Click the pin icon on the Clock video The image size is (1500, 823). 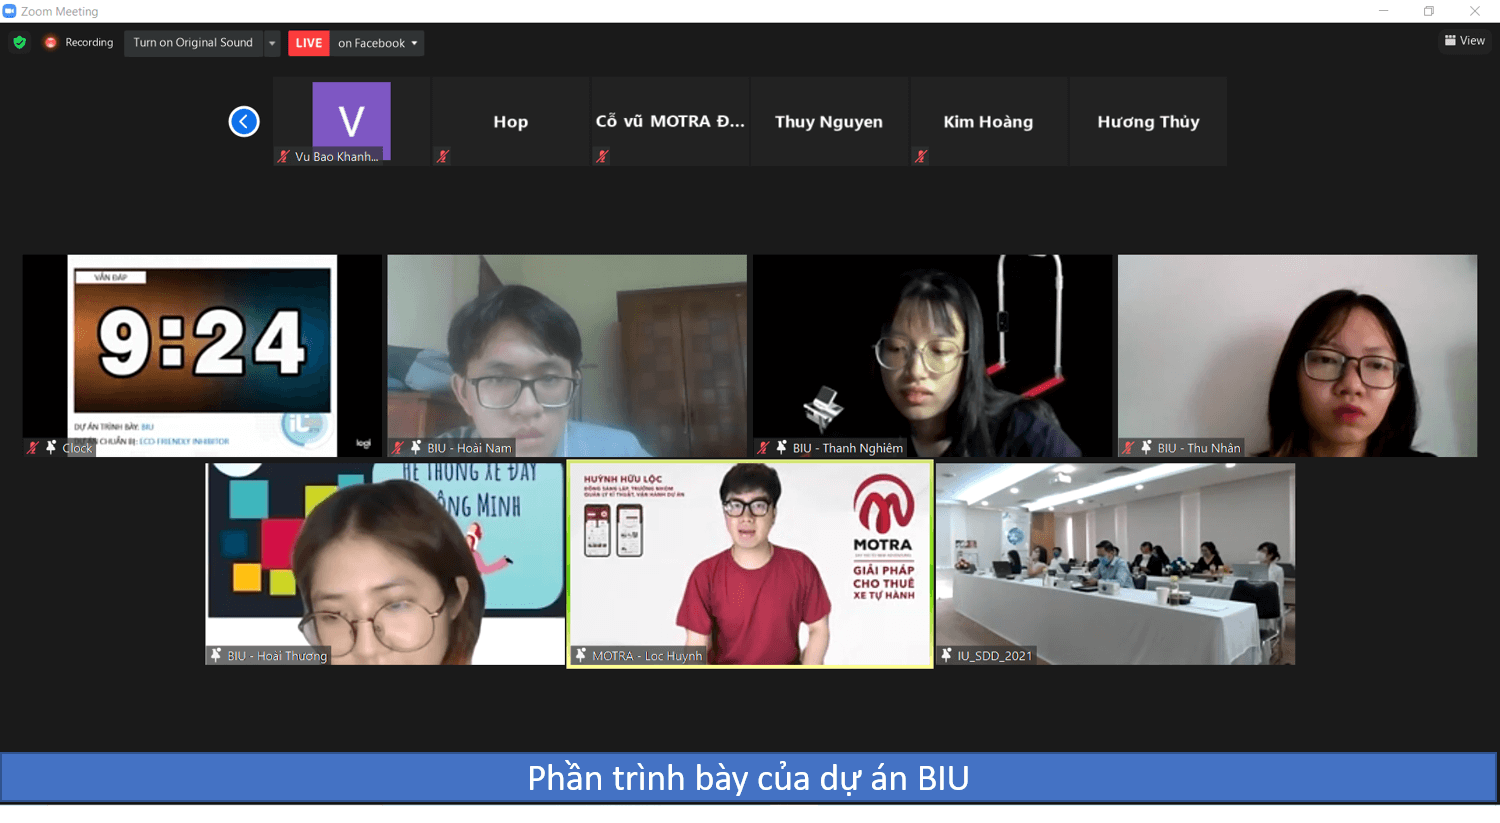(51, 447)
